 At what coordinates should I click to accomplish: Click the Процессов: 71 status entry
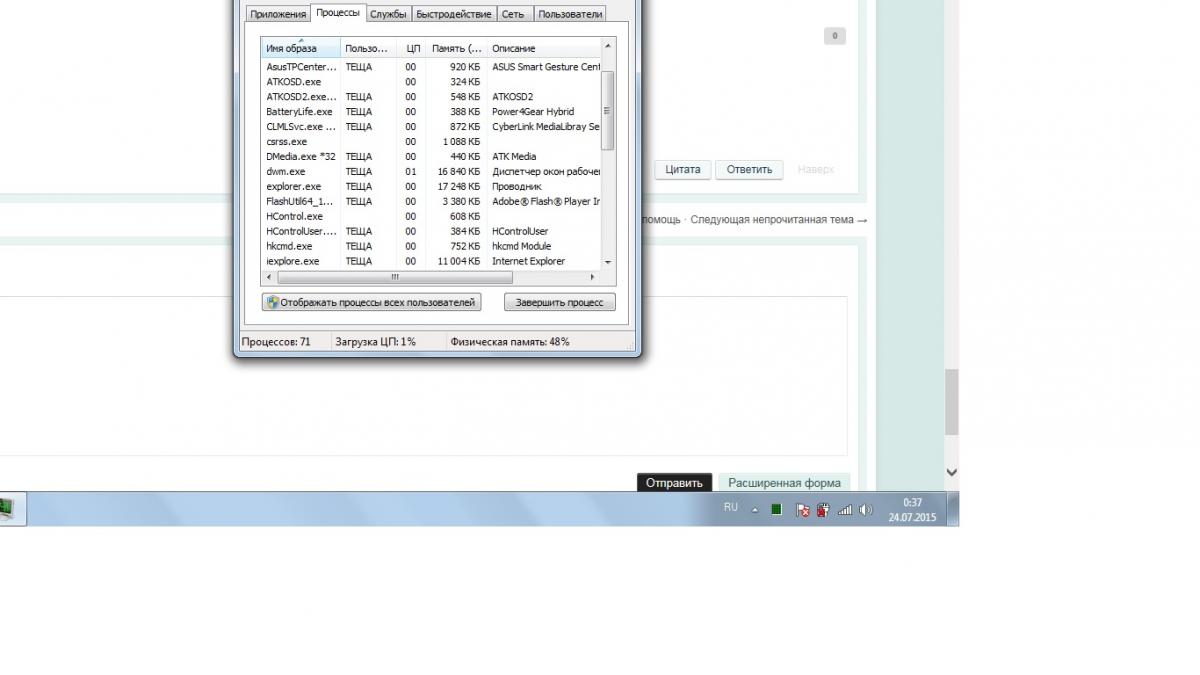click(276, 341)
